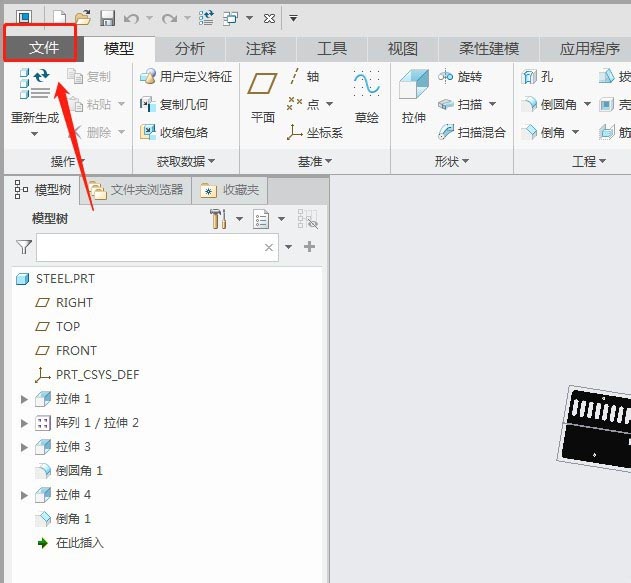Viewport: 631px width, 583px height.
Task: Select the 旋转 revolve tool
Action: pos(460,76)
